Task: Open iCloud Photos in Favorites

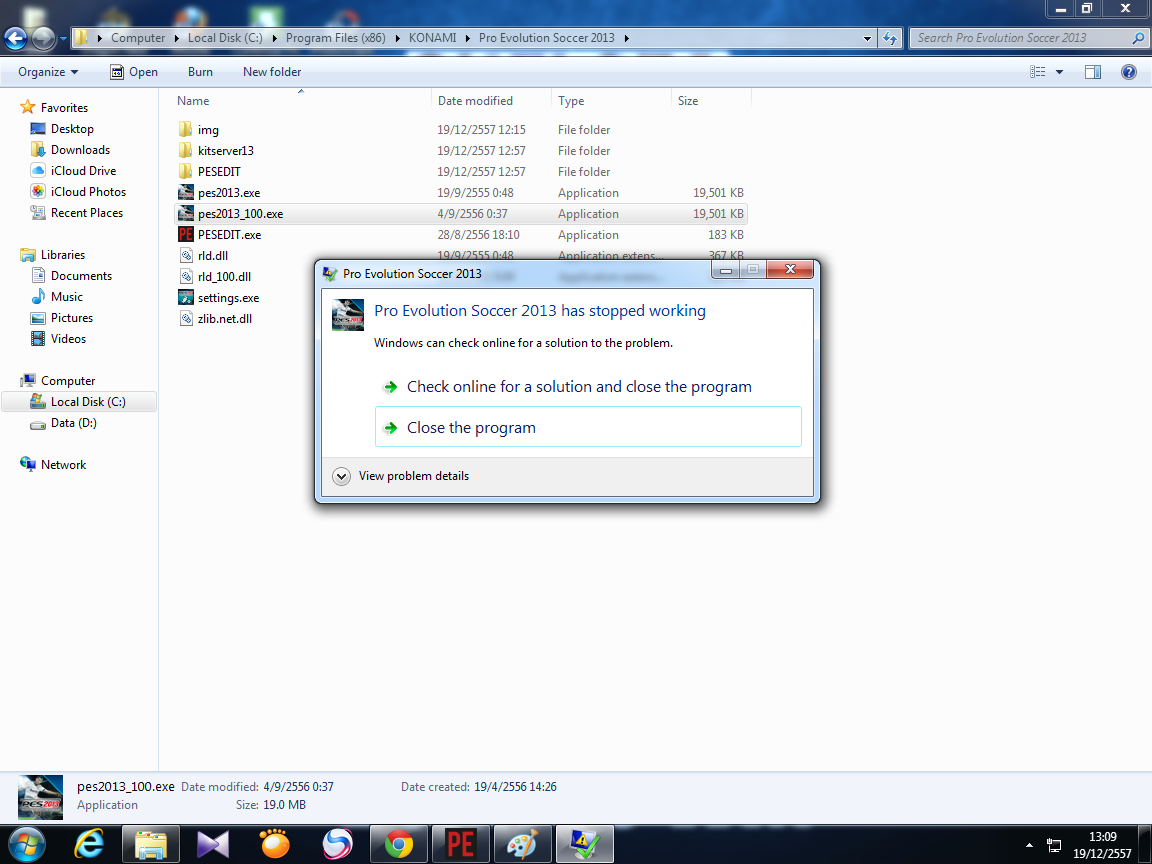Action: click(88, 192)
